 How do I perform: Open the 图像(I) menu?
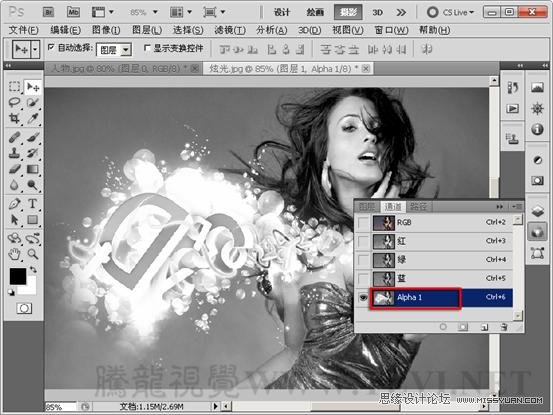tap(106, 30)
